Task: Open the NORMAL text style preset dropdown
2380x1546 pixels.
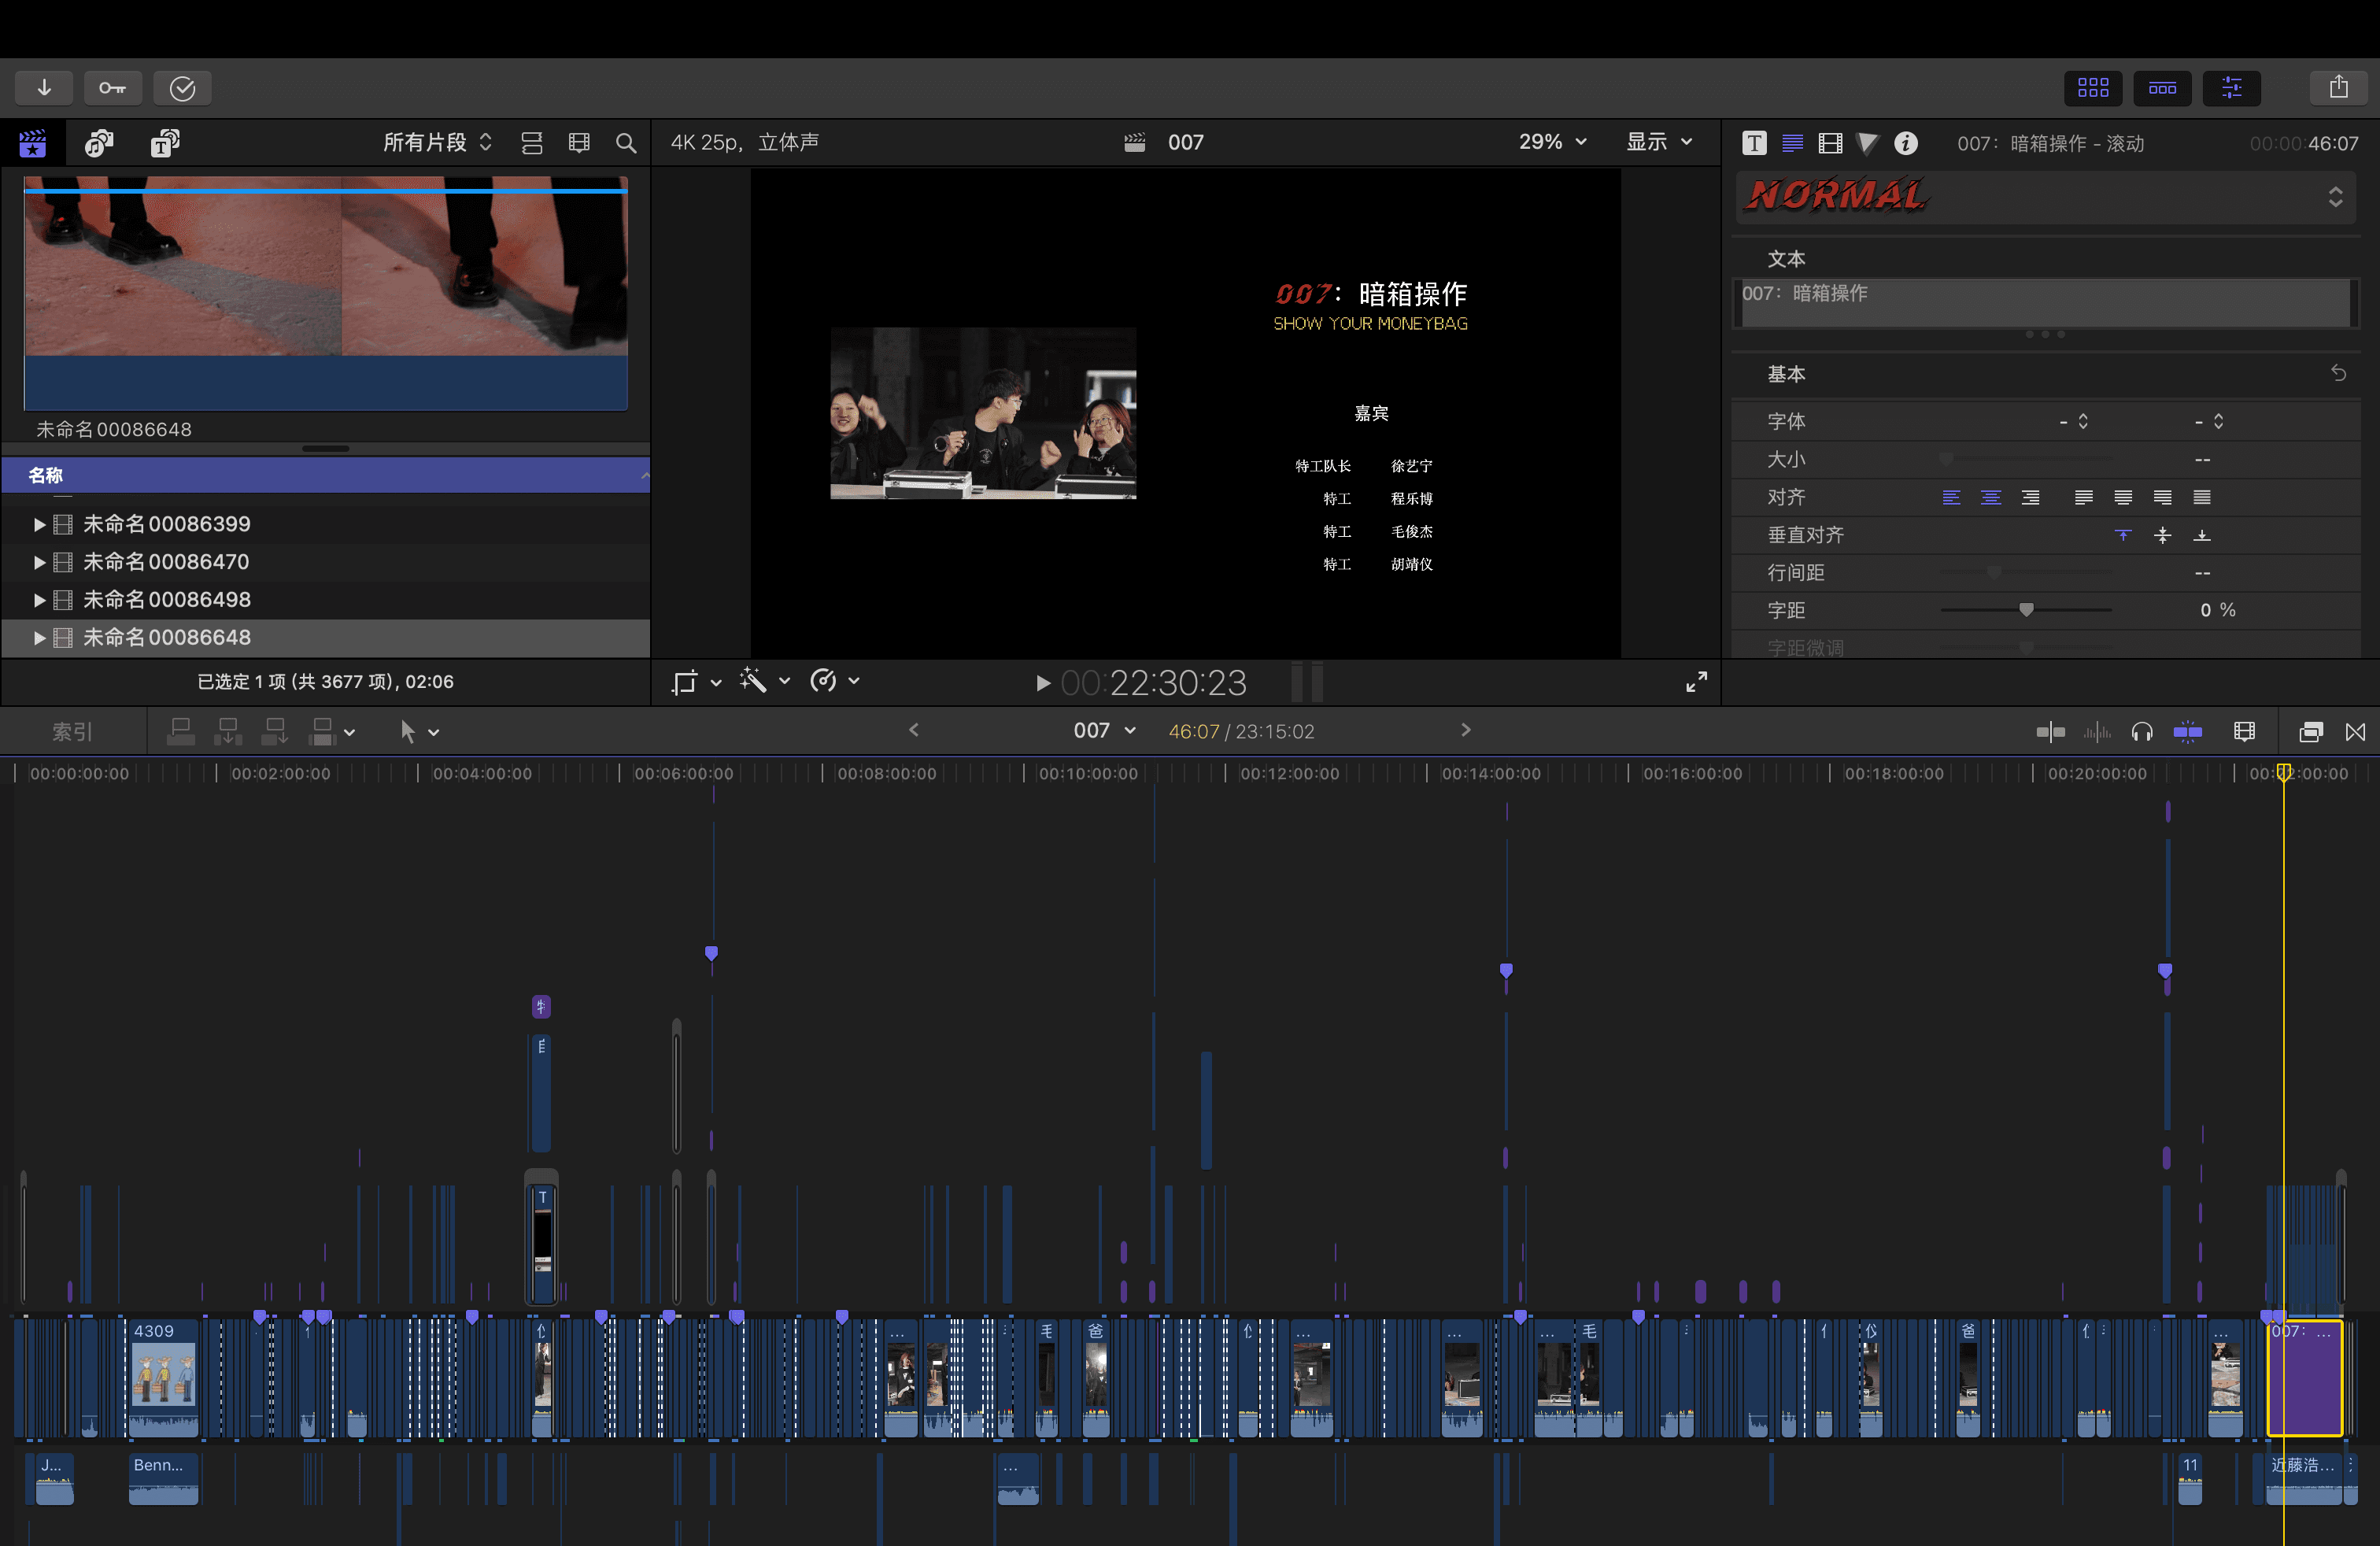Action: tap(2045, 197)
